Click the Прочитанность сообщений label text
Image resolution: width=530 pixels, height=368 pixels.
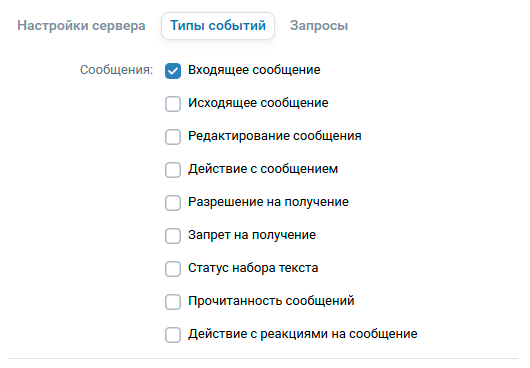271,301
